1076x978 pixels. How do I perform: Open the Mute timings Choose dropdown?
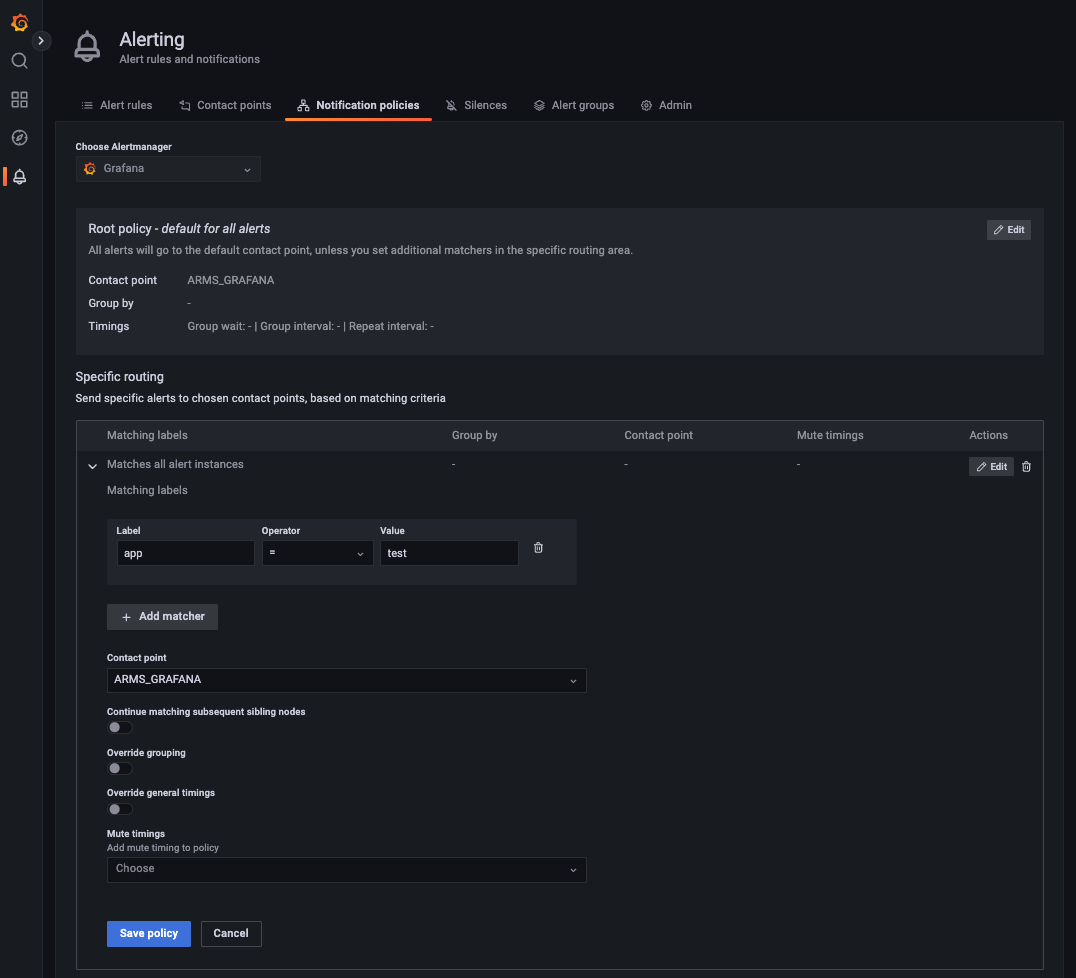click(347, 870)
